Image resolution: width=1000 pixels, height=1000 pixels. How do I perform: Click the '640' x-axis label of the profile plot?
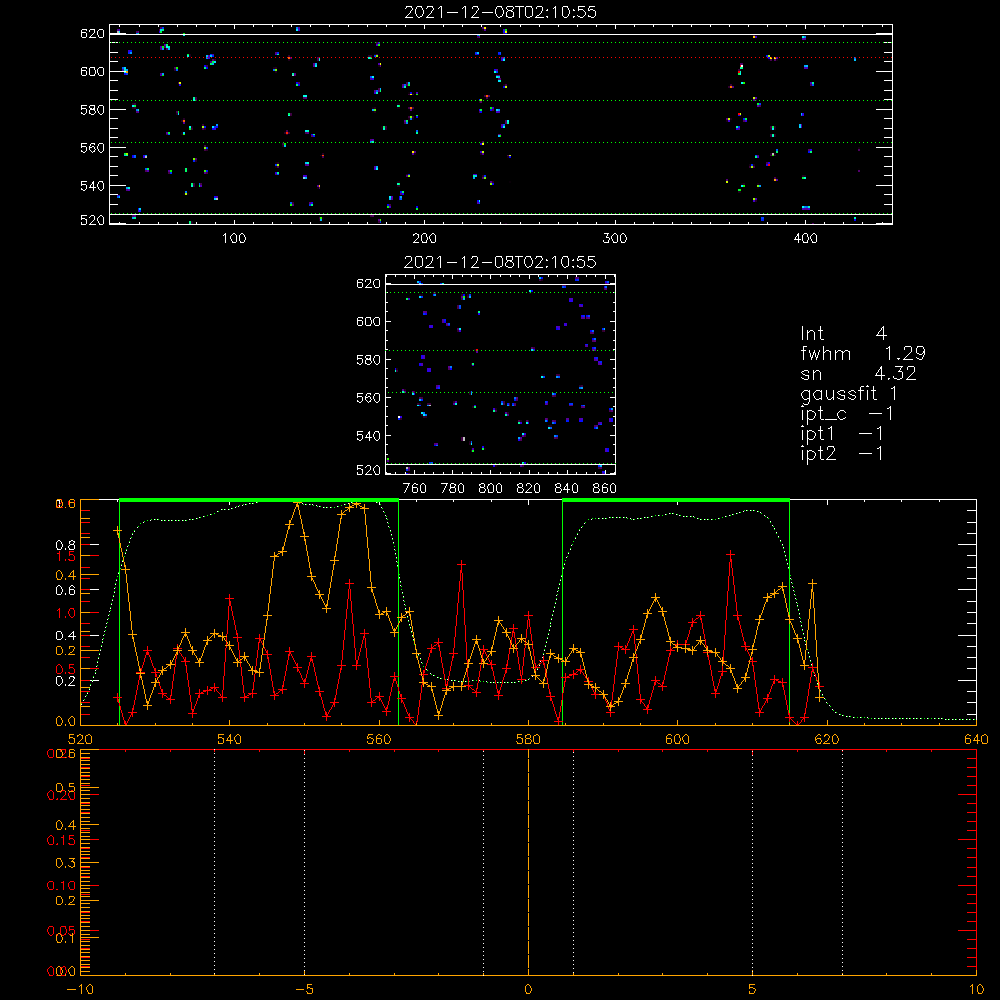(x=976, y=740)
